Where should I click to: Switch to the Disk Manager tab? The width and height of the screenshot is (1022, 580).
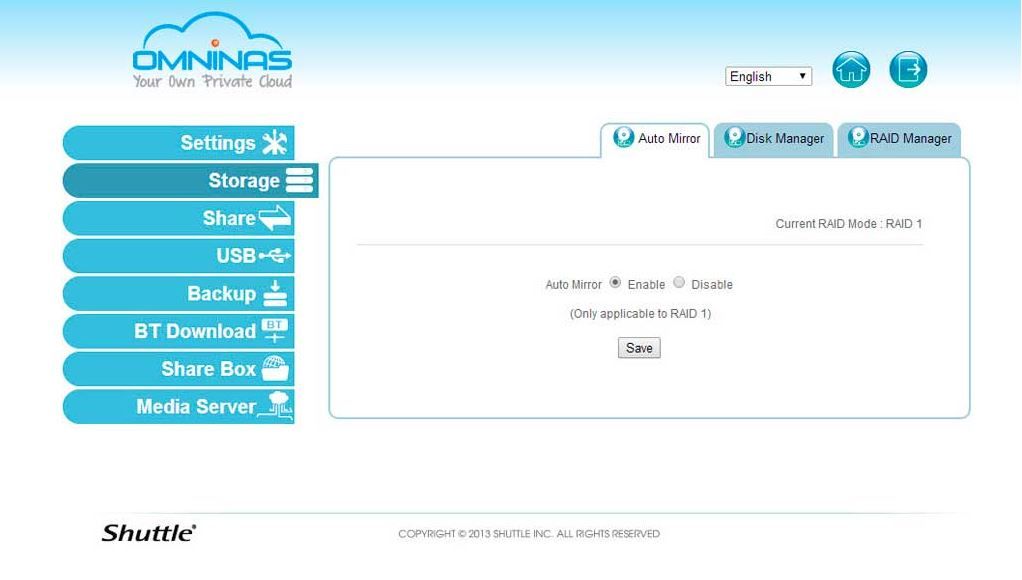click(x=775, y=139)
